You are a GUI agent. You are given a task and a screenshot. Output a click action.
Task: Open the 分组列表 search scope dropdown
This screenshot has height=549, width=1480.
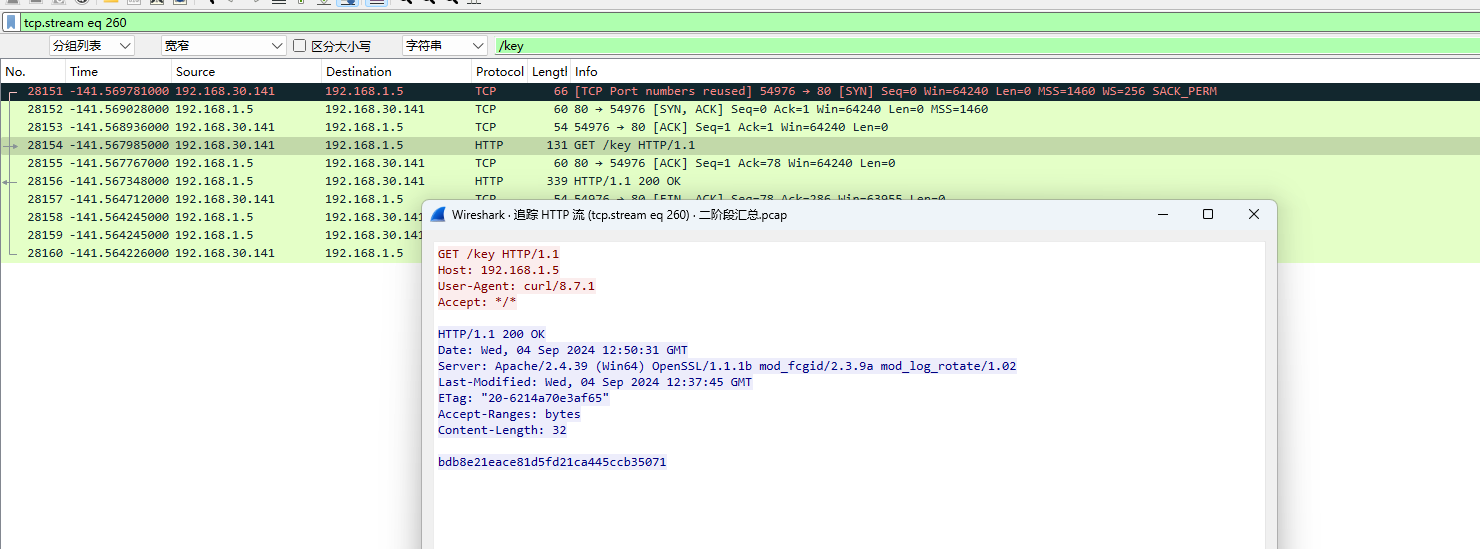pos(92,46)
